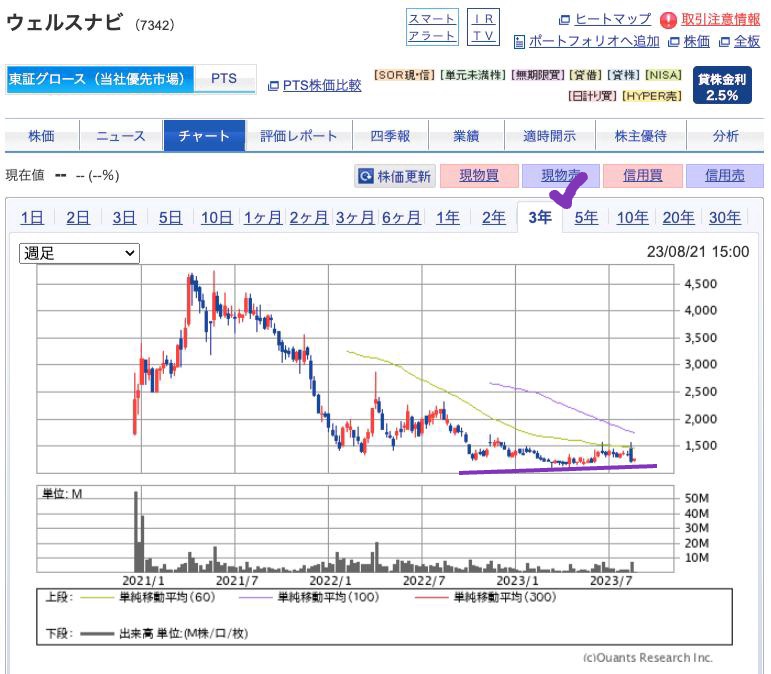Select the 1日 chart period
771x674 pixels.
pos(32,217)
